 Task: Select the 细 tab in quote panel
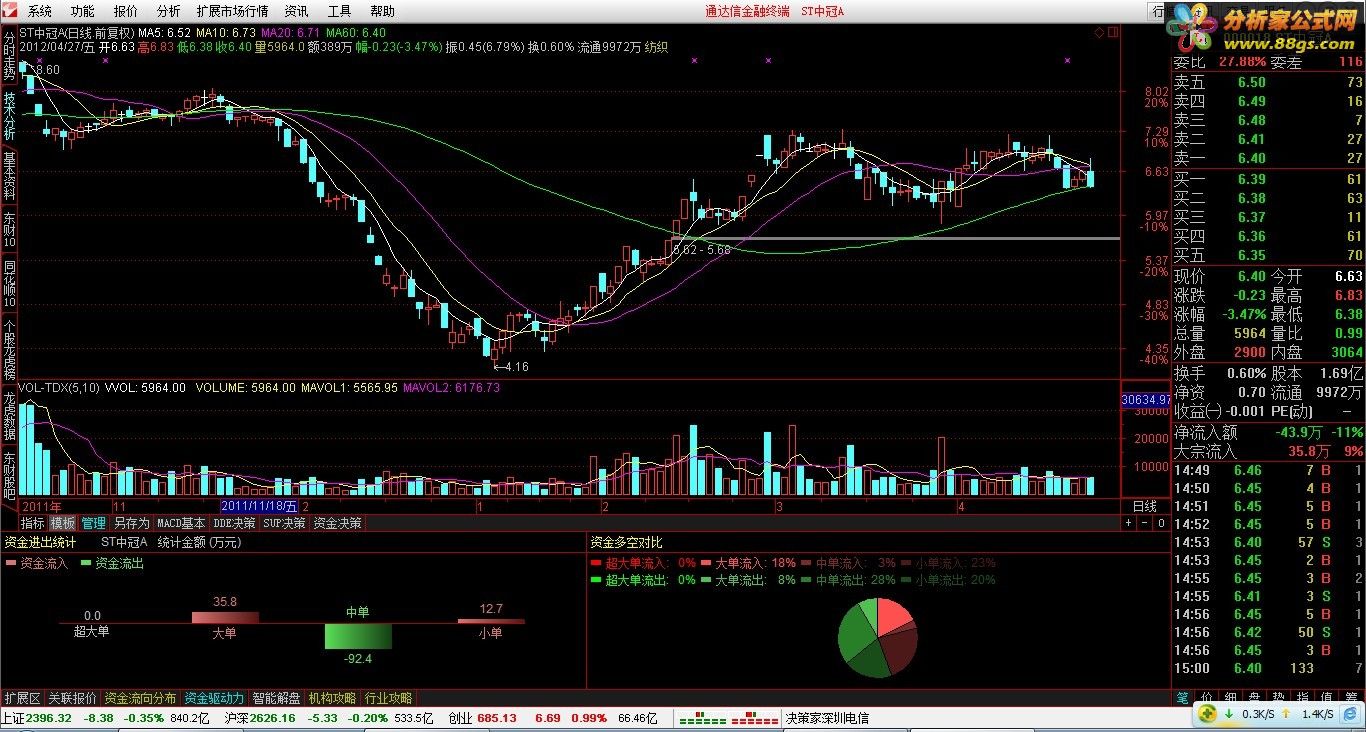[1230, 697]
